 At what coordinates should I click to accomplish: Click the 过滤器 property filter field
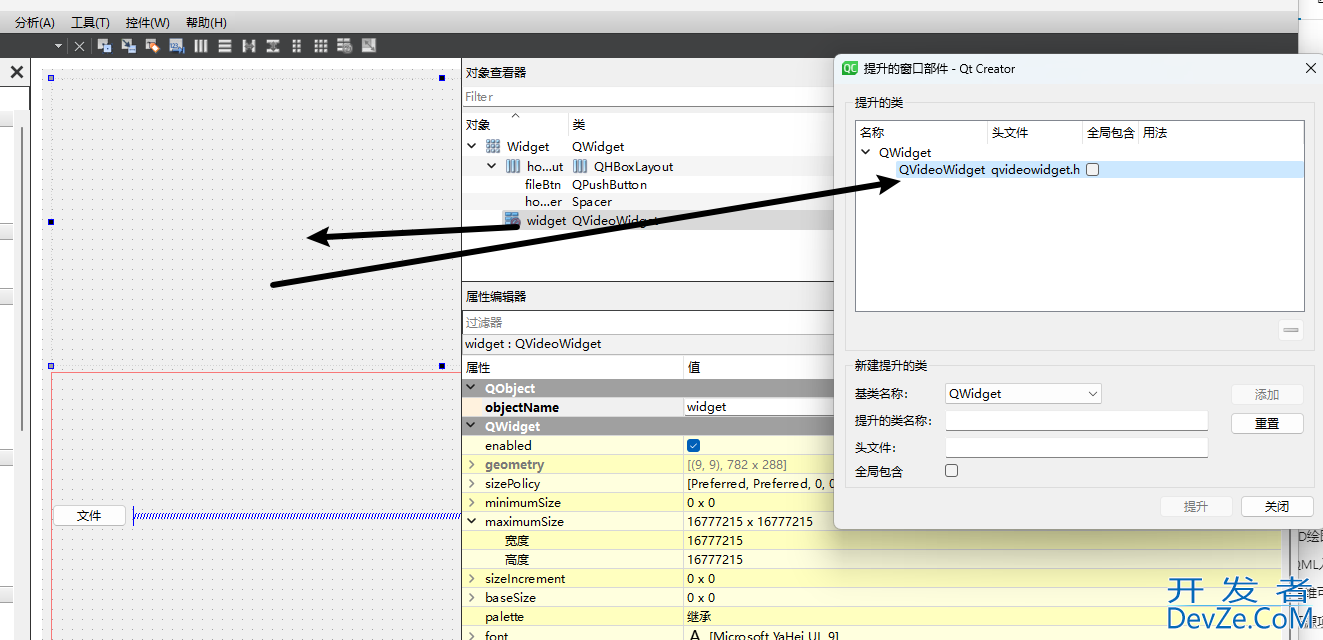coord(648,323)
